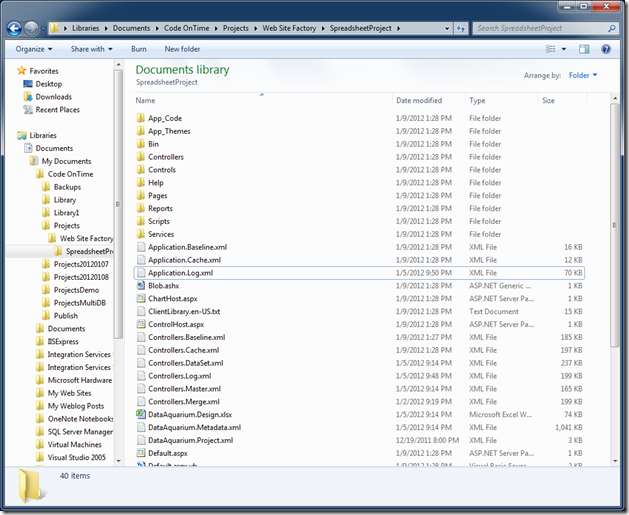Click the Burn toolbar button
This screenshot has width=629, height=515.
[138, 49]
